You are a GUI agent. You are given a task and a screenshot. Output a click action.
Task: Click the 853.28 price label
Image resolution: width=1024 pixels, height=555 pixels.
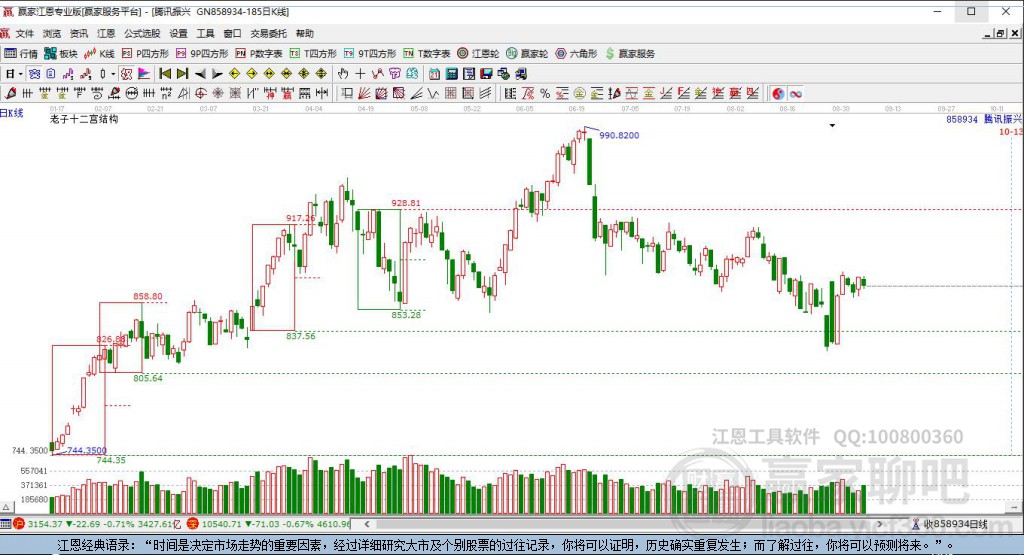(x=406, y=315)
